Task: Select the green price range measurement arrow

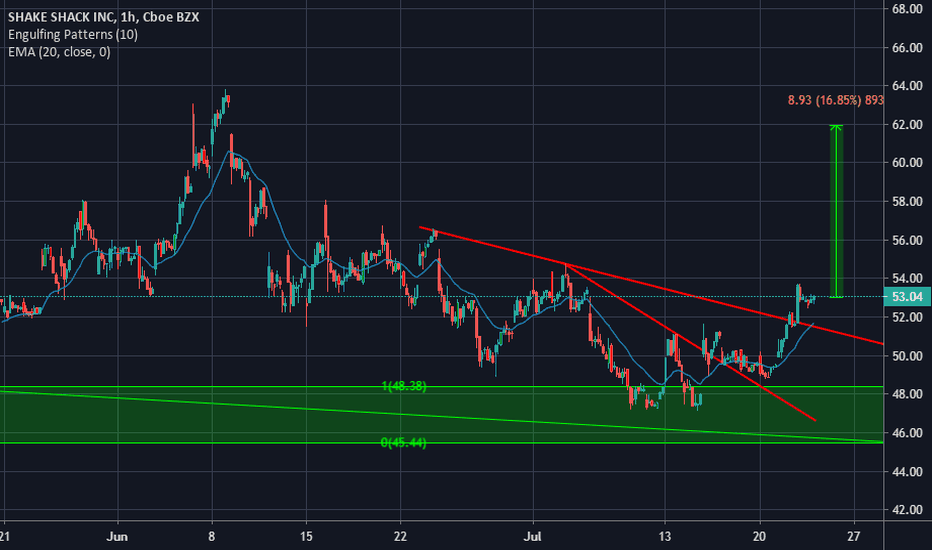Action: 836,211
